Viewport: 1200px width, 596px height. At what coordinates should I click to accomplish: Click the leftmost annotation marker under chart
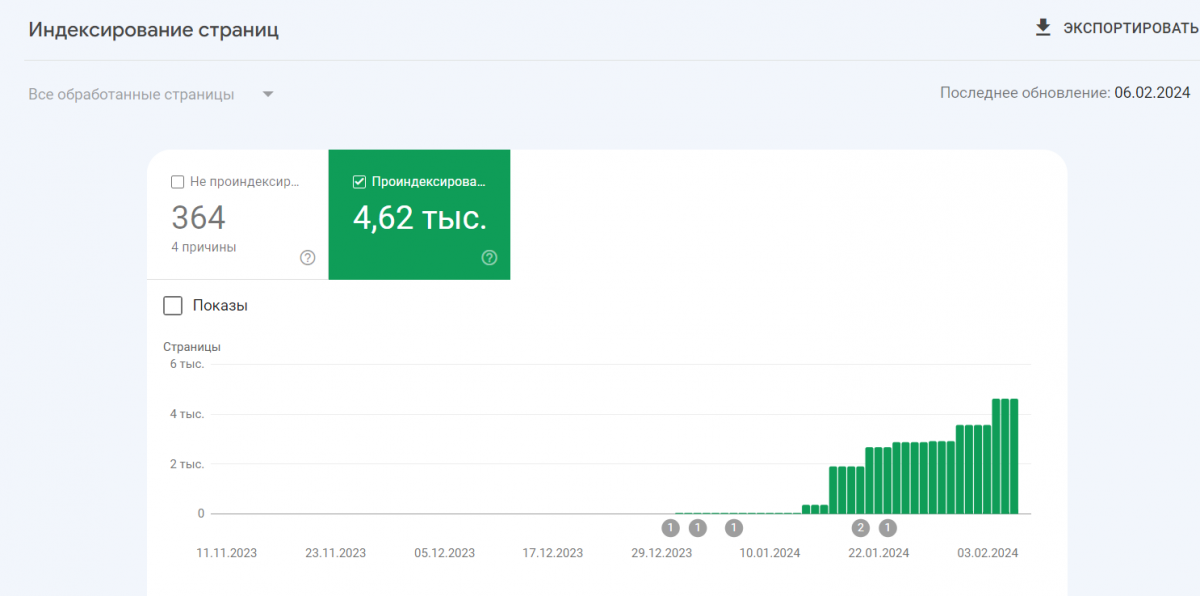(x=670, y=528)
